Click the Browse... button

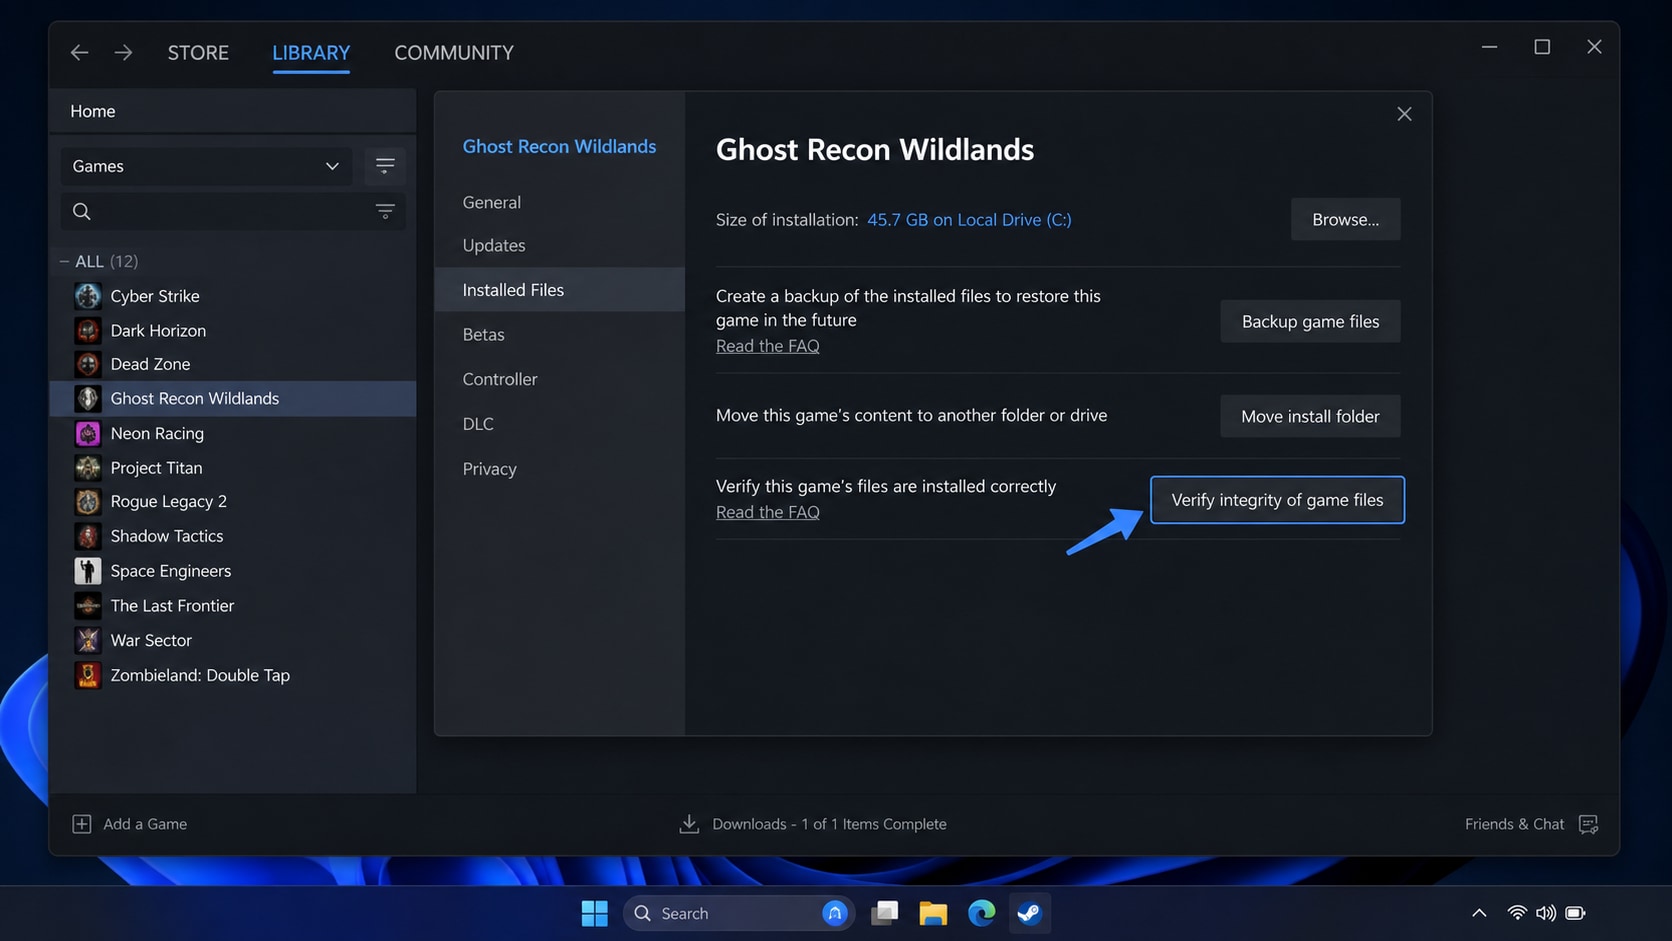(x=1345, y=219)
